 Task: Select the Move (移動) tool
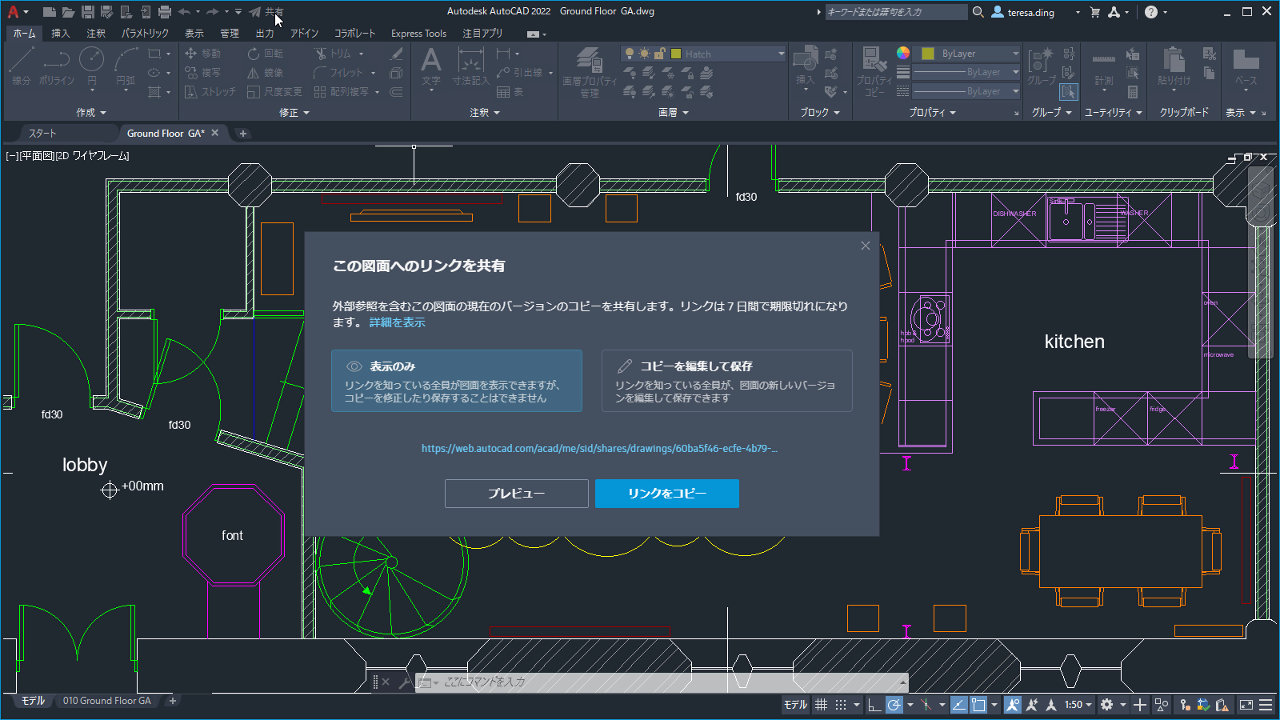tap(203, 54)
